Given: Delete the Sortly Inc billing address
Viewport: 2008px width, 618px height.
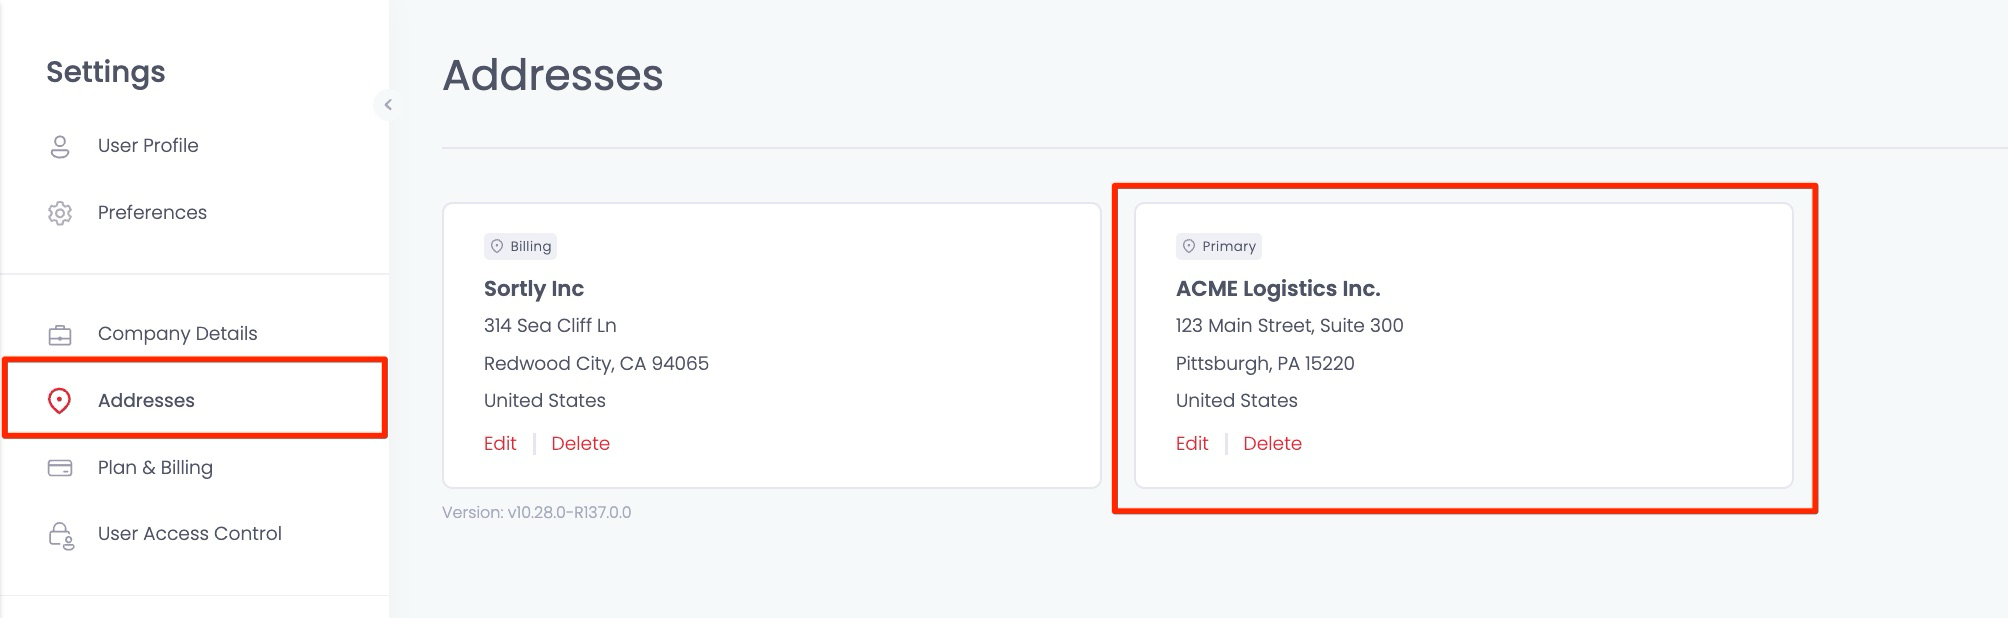Looking at the screenshot, I should point(580,443).
